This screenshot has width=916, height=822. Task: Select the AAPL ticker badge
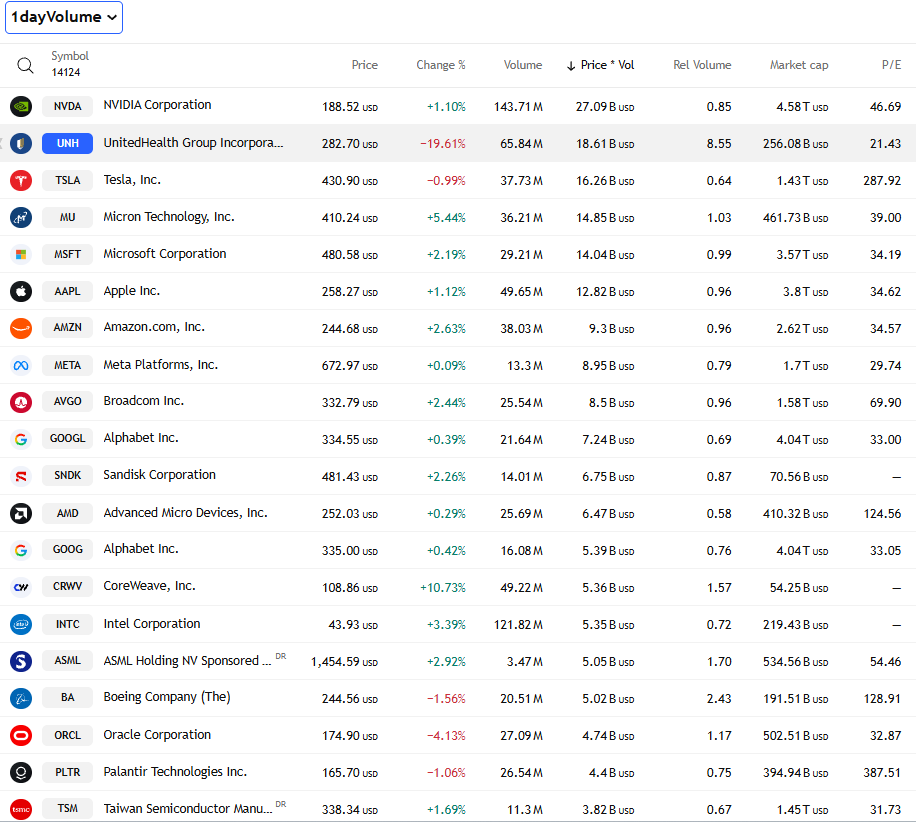[x=68, y=291]
